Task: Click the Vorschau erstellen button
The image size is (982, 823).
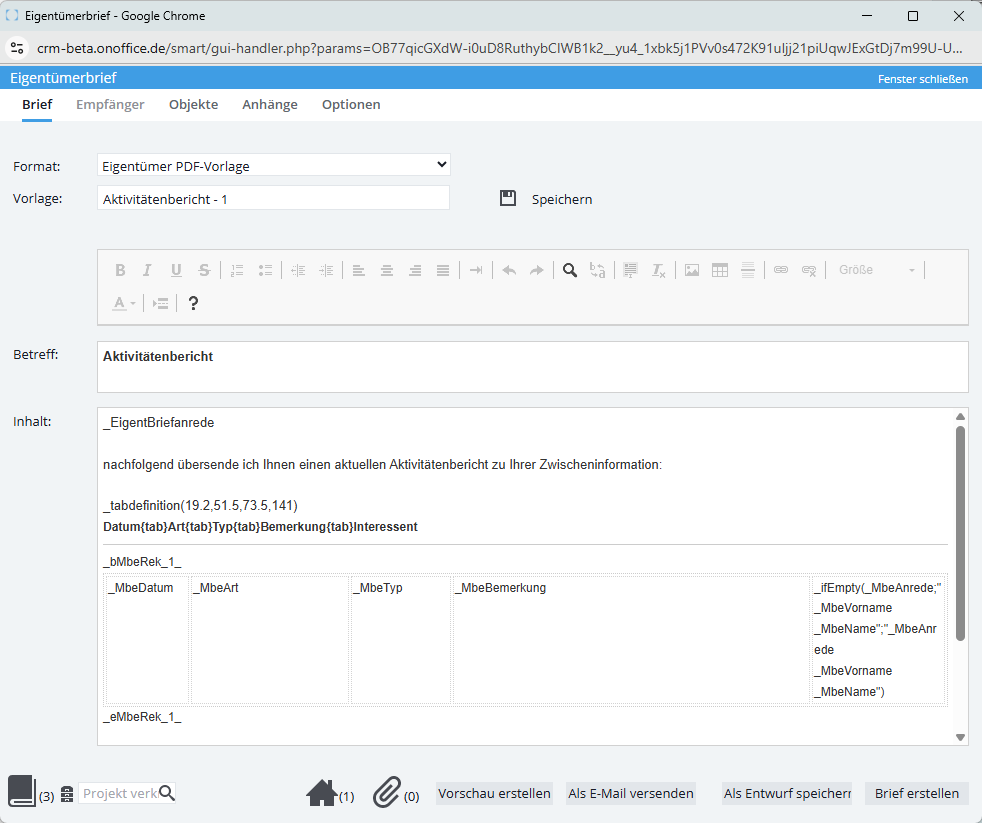Action: click(x=494, y=793)
